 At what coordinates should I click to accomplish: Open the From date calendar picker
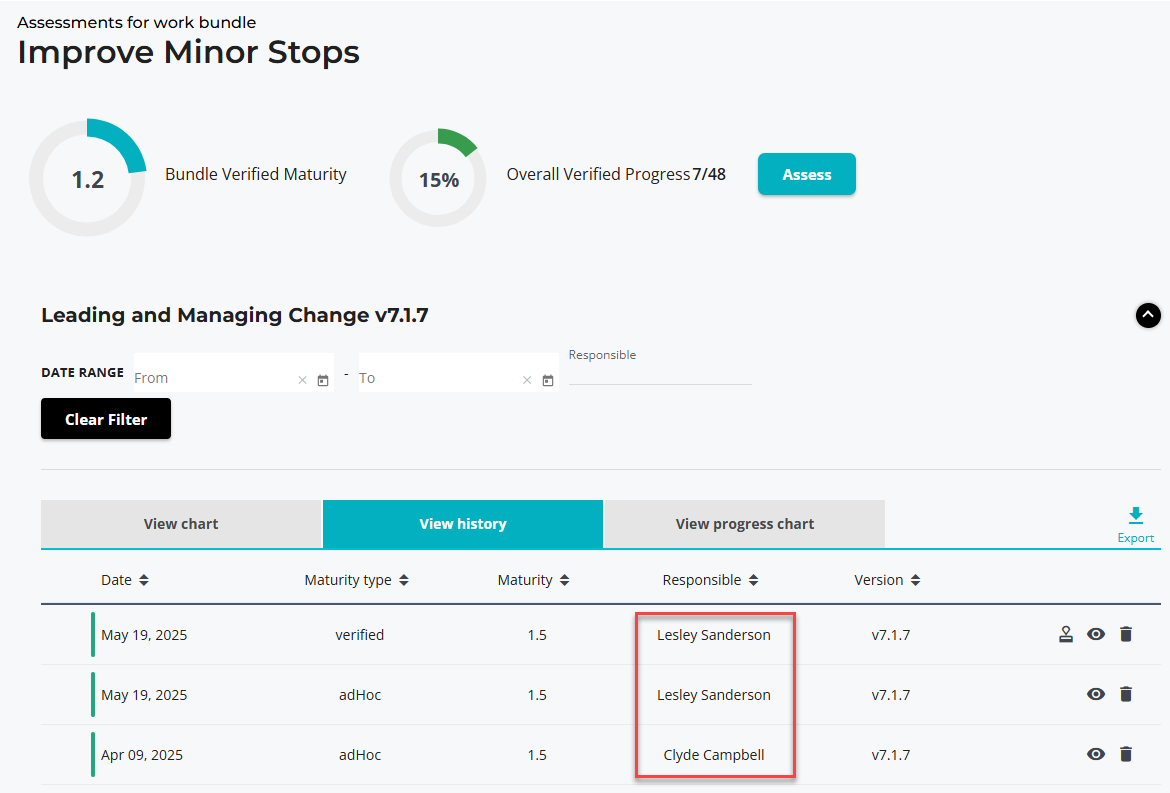tap(323, 380)
